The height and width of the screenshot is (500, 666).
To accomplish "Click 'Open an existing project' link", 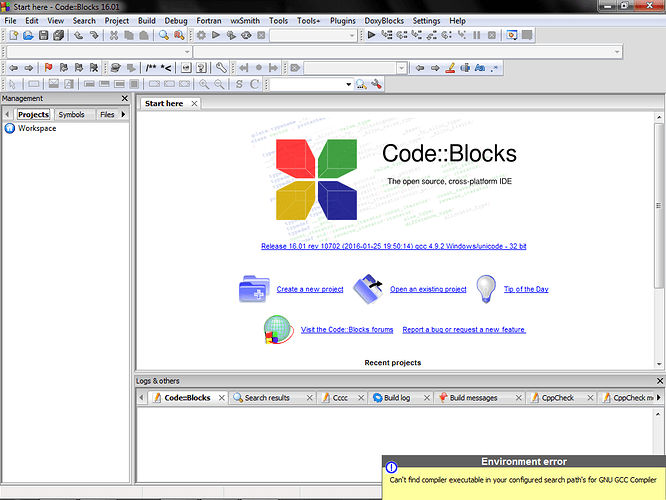I will tap(428, 289).
